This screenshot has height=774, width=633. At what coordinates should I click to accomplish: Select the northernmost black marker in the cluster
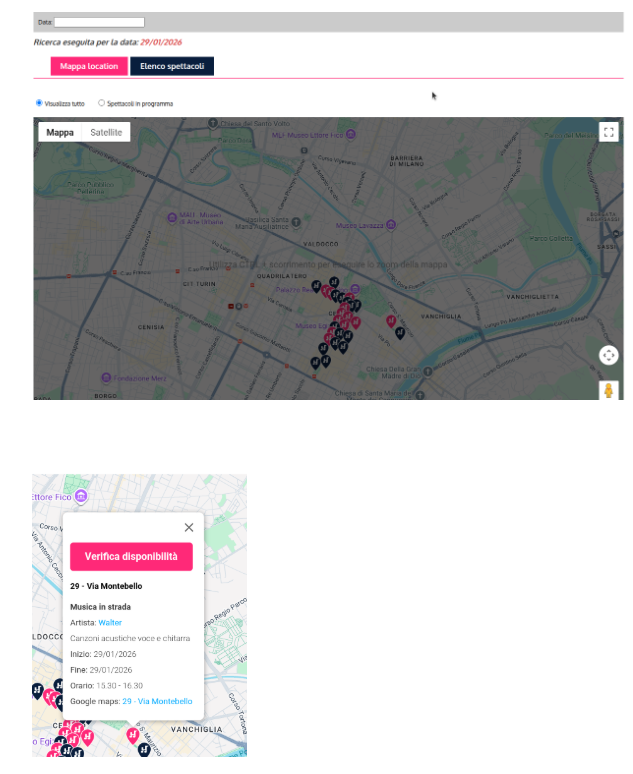334,283
